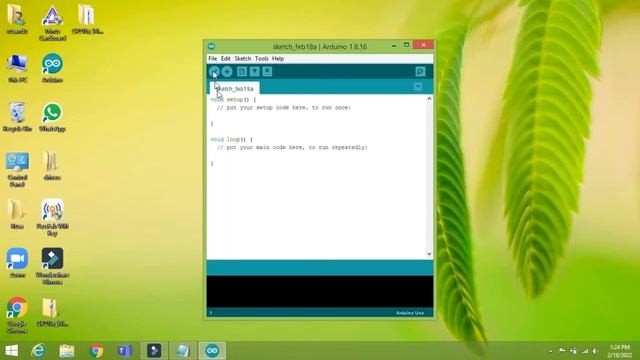Create a new sketch with the New toolbar icon

[x=242, y=72]
